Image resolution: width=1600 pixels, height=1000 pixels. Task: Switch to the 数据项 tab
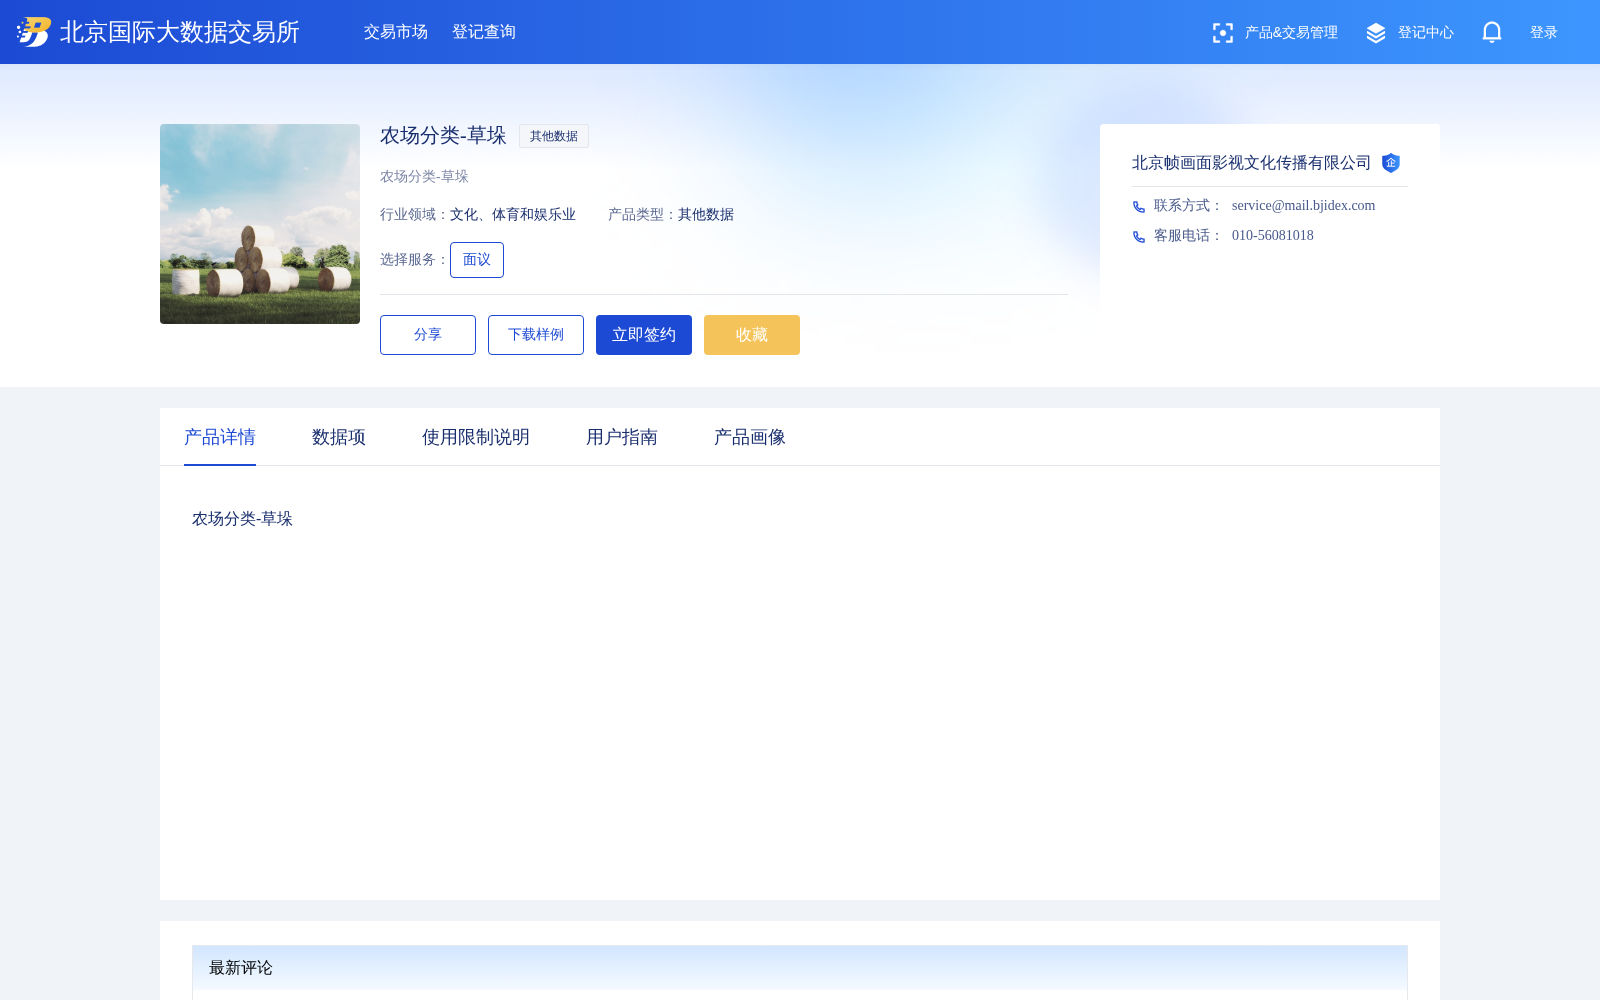point(339,437)
